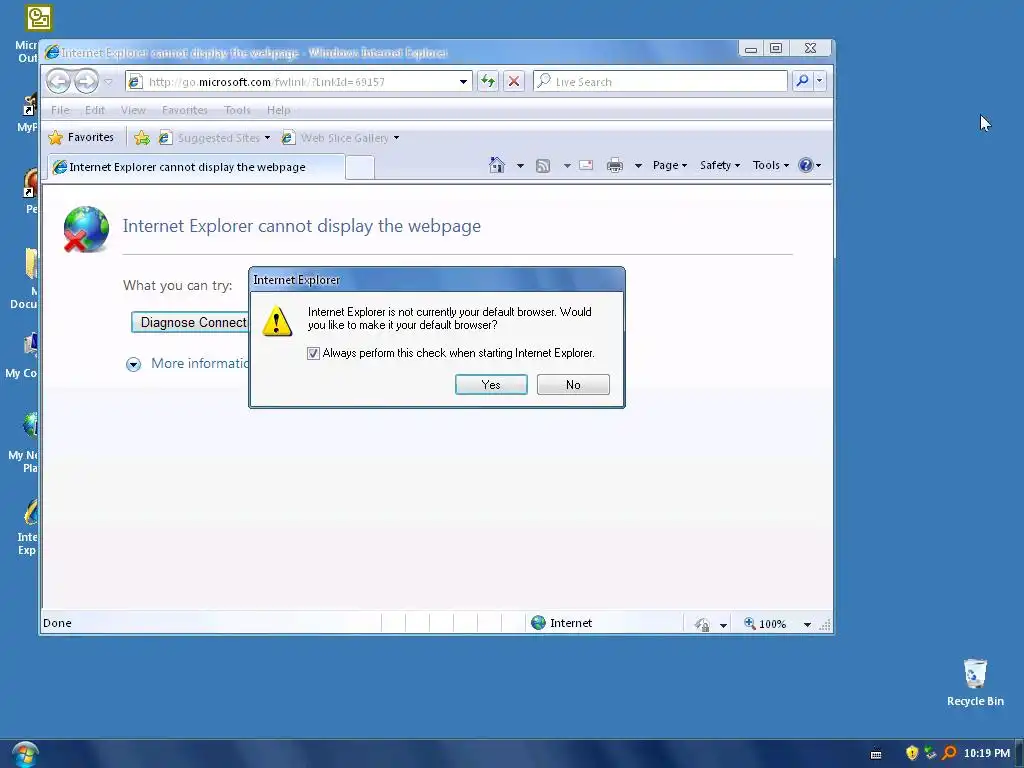Open Web Slice Gallery dropdown
The width and height of the screenshot is (1024, 768).
point(340,138)
